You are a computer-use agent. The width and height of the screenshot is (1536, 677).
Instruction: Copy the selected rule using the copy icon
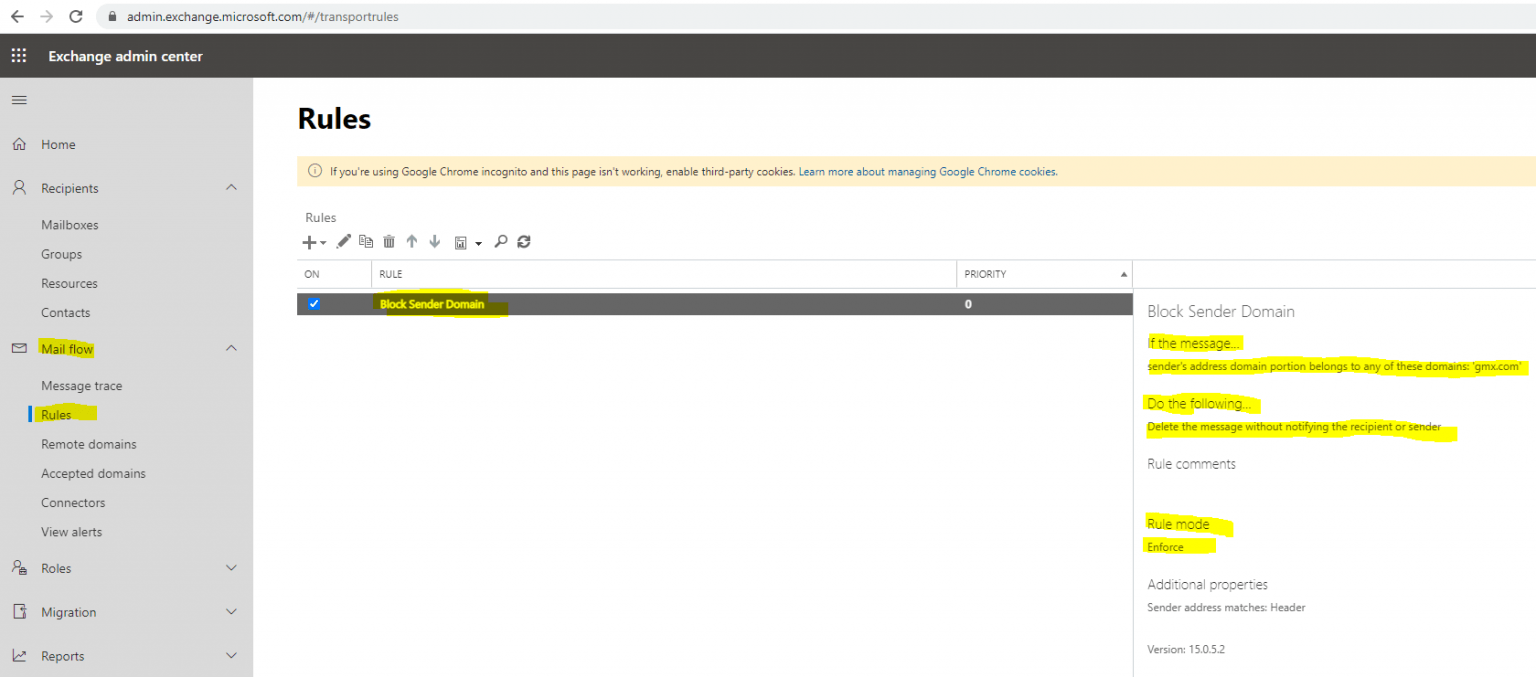pyautogui.click(x=366, y=241)
